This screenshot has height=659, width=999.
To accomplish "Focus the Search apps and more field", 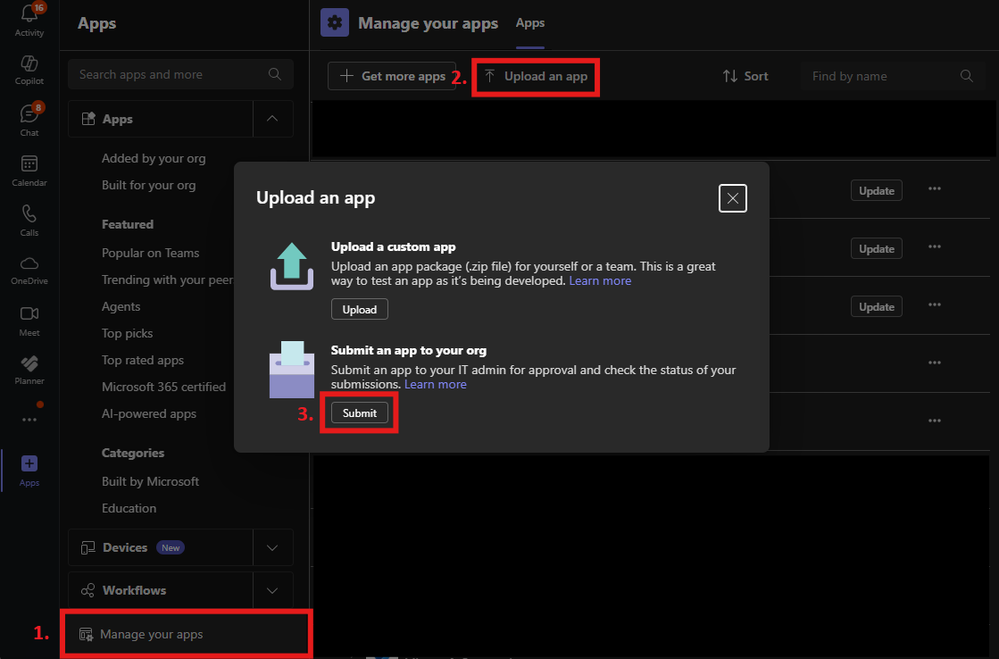I will coord(181,75).
